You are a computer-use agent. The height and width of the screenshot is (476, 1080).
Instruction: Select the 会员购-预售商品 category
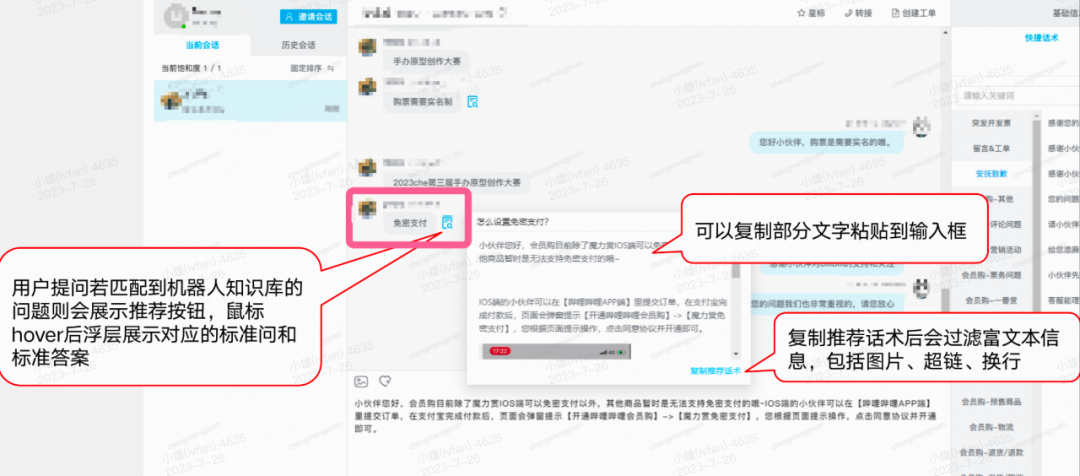pyautogui.click(x=992, y=402)
